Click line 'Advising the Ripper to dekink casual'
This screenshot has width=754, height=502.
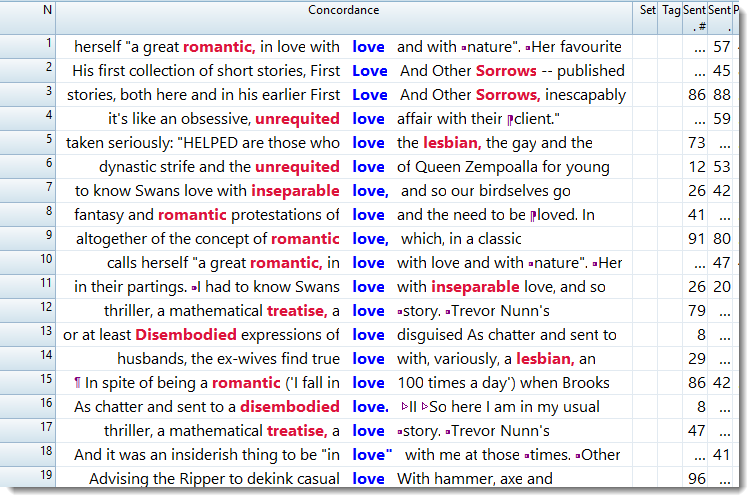tap(214, 478)
